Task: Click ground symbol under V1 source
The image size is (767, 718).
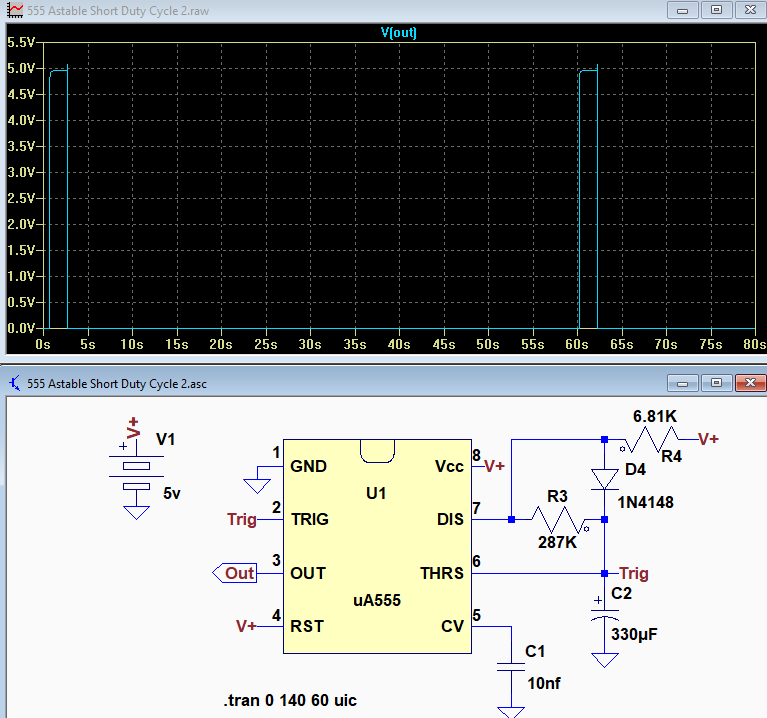Action: click(136, 512)
